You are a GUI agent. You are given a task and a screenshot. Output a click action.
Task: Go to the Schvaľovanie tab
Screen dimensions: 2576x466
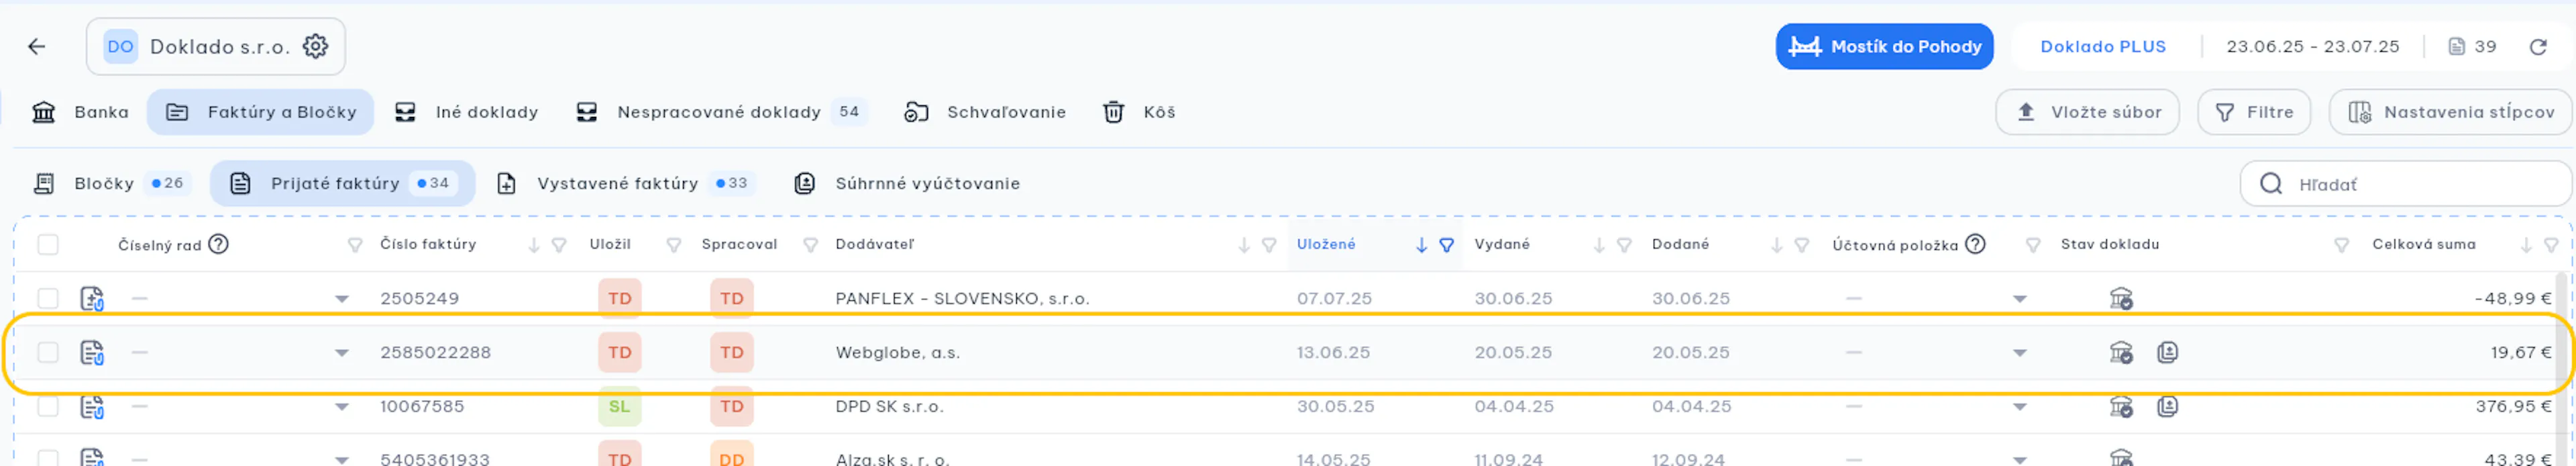(x=984, y=112)
